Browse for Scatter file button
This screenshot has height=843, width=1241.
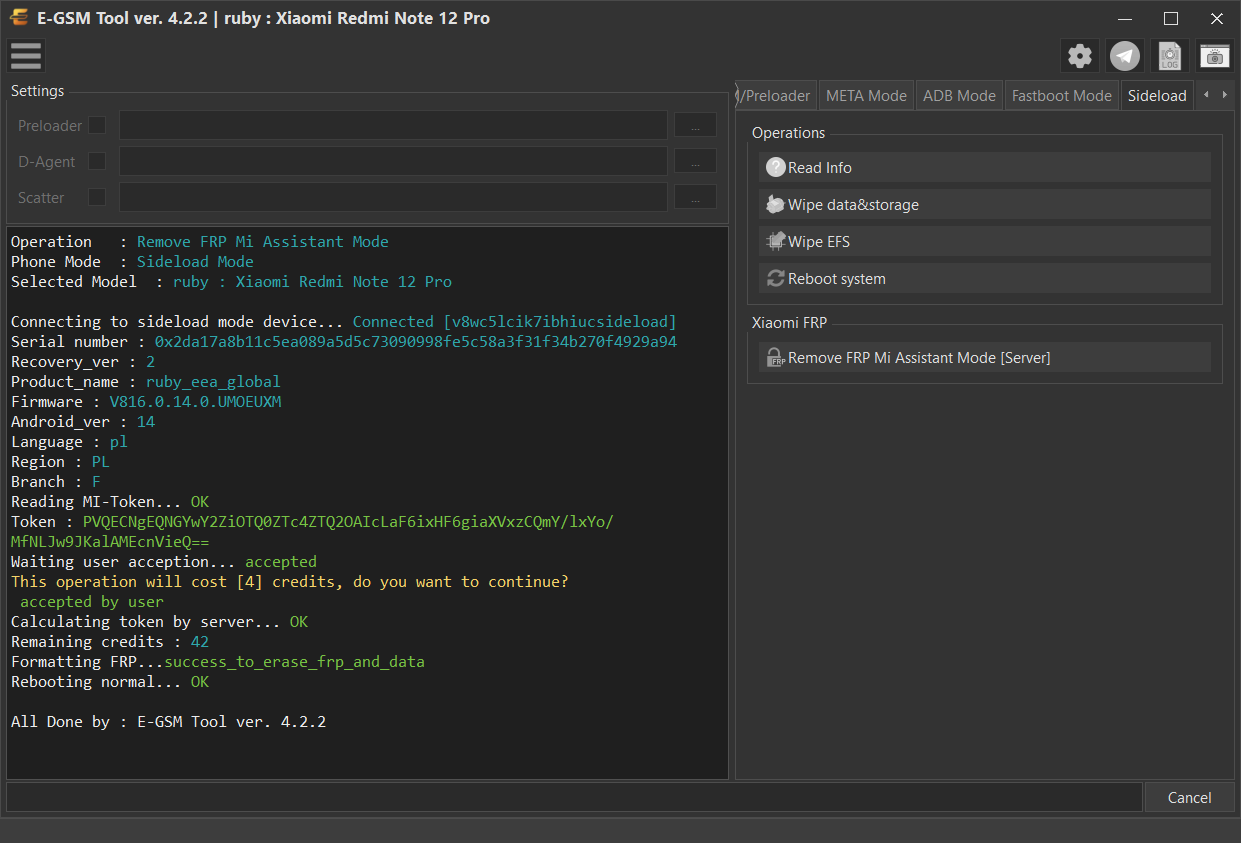(695, 197)
